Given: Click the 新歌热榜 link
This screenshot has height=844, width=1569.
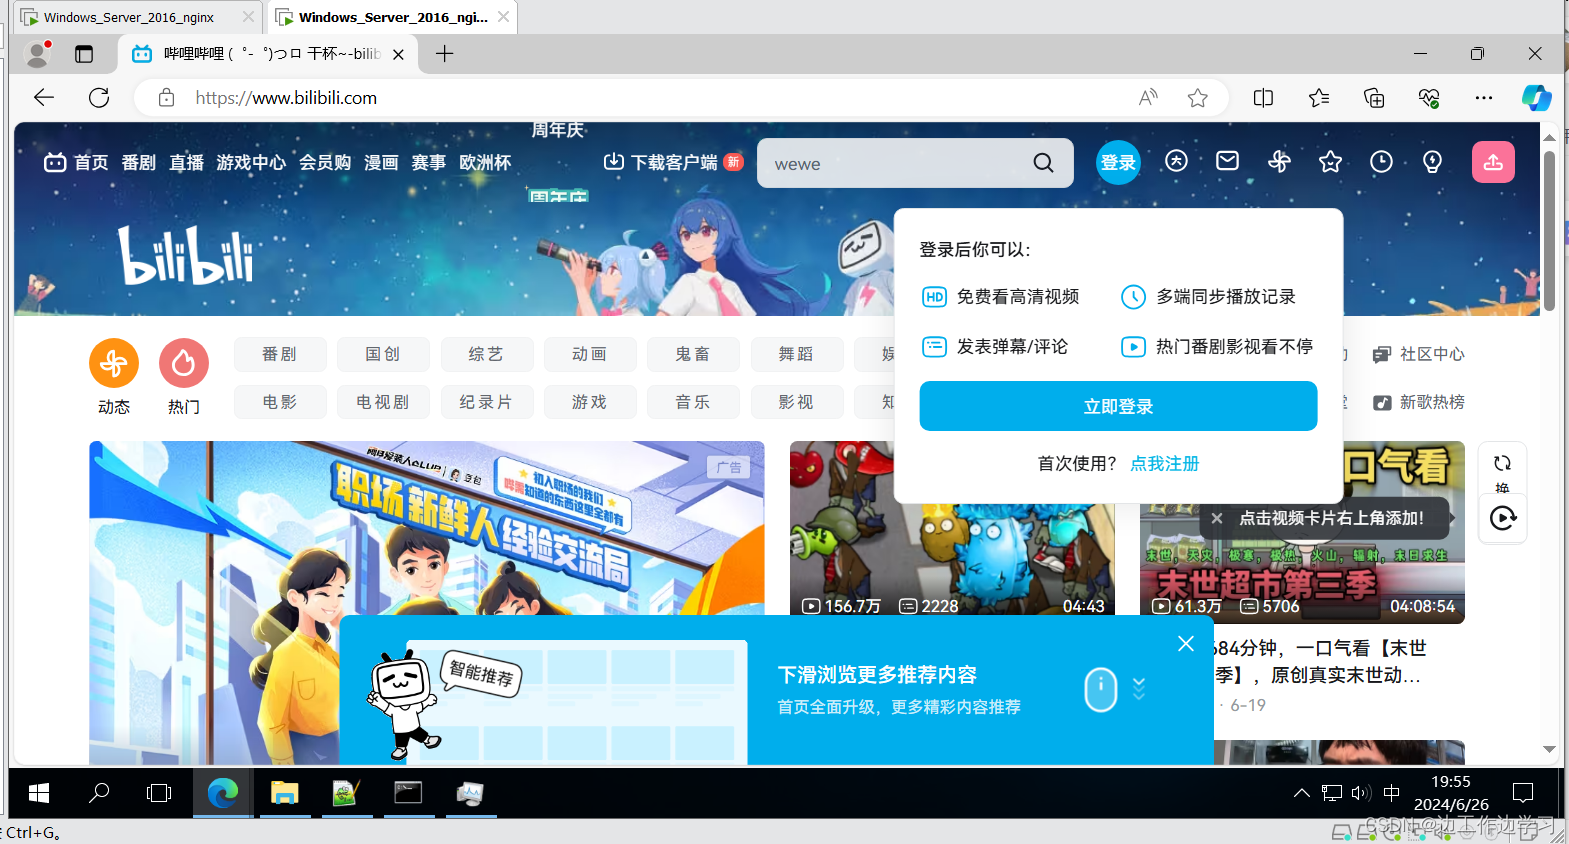Looking at the screenshot, I should 1419,402.
